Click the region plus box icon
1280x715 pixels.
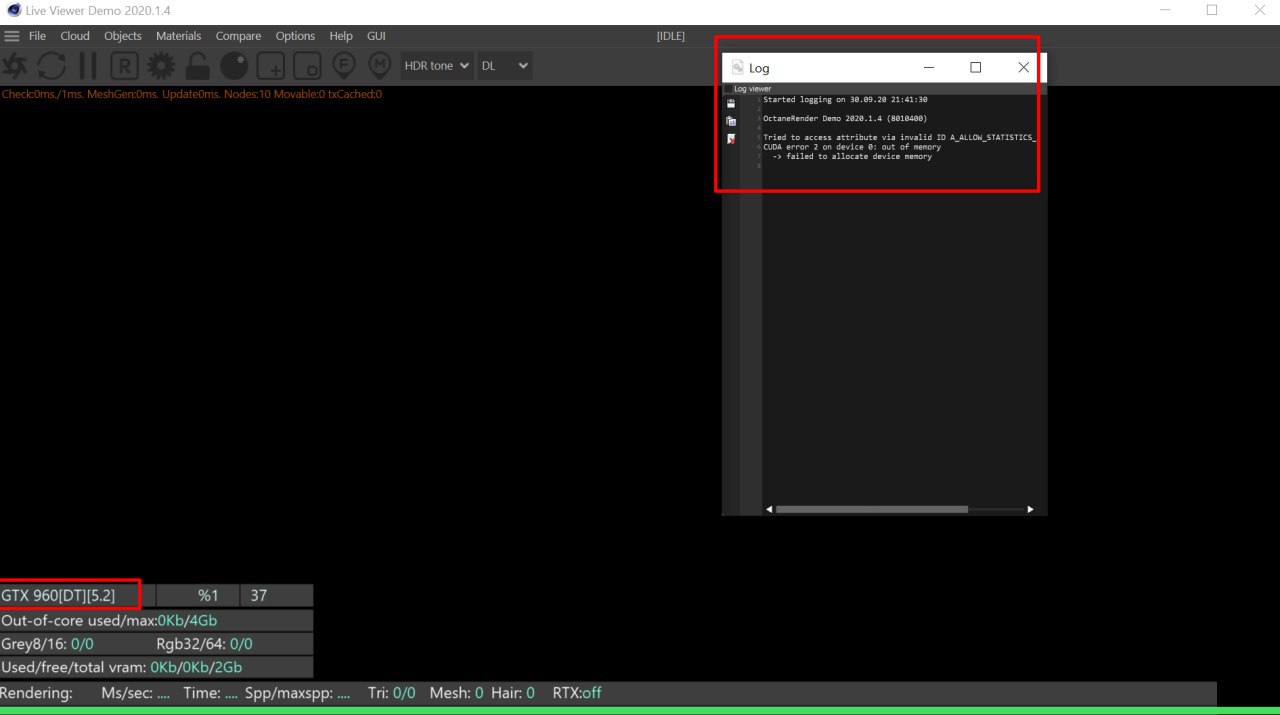270,66
